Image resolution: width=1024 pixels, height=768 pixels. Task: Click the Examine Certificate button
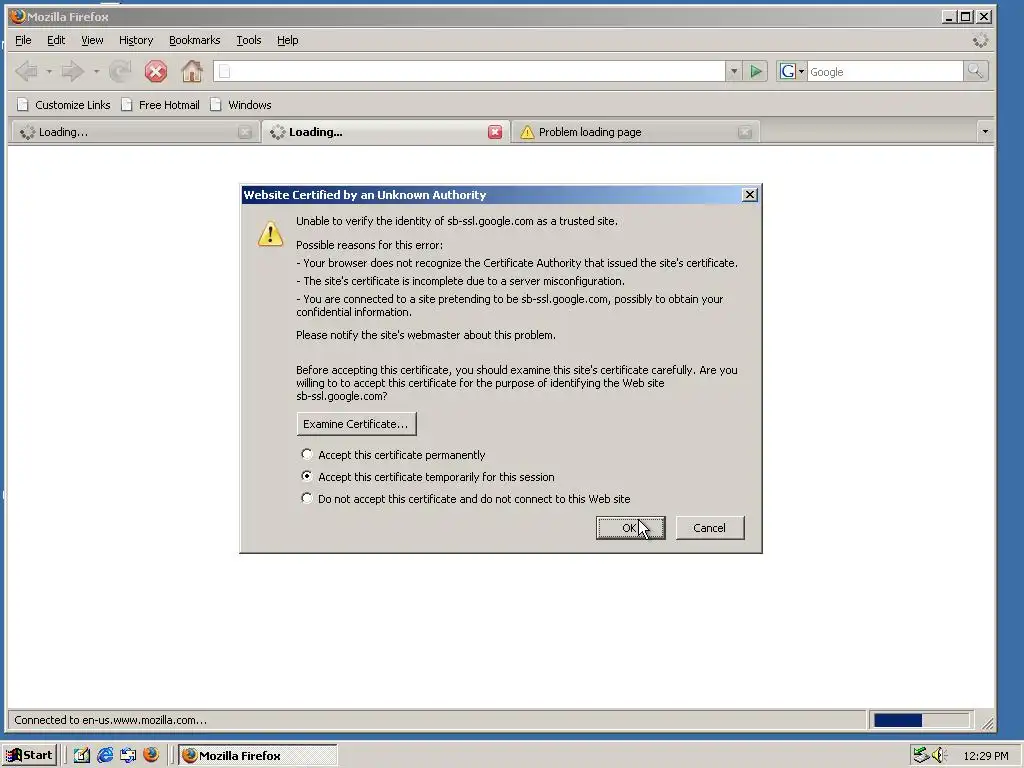(356, 424)
